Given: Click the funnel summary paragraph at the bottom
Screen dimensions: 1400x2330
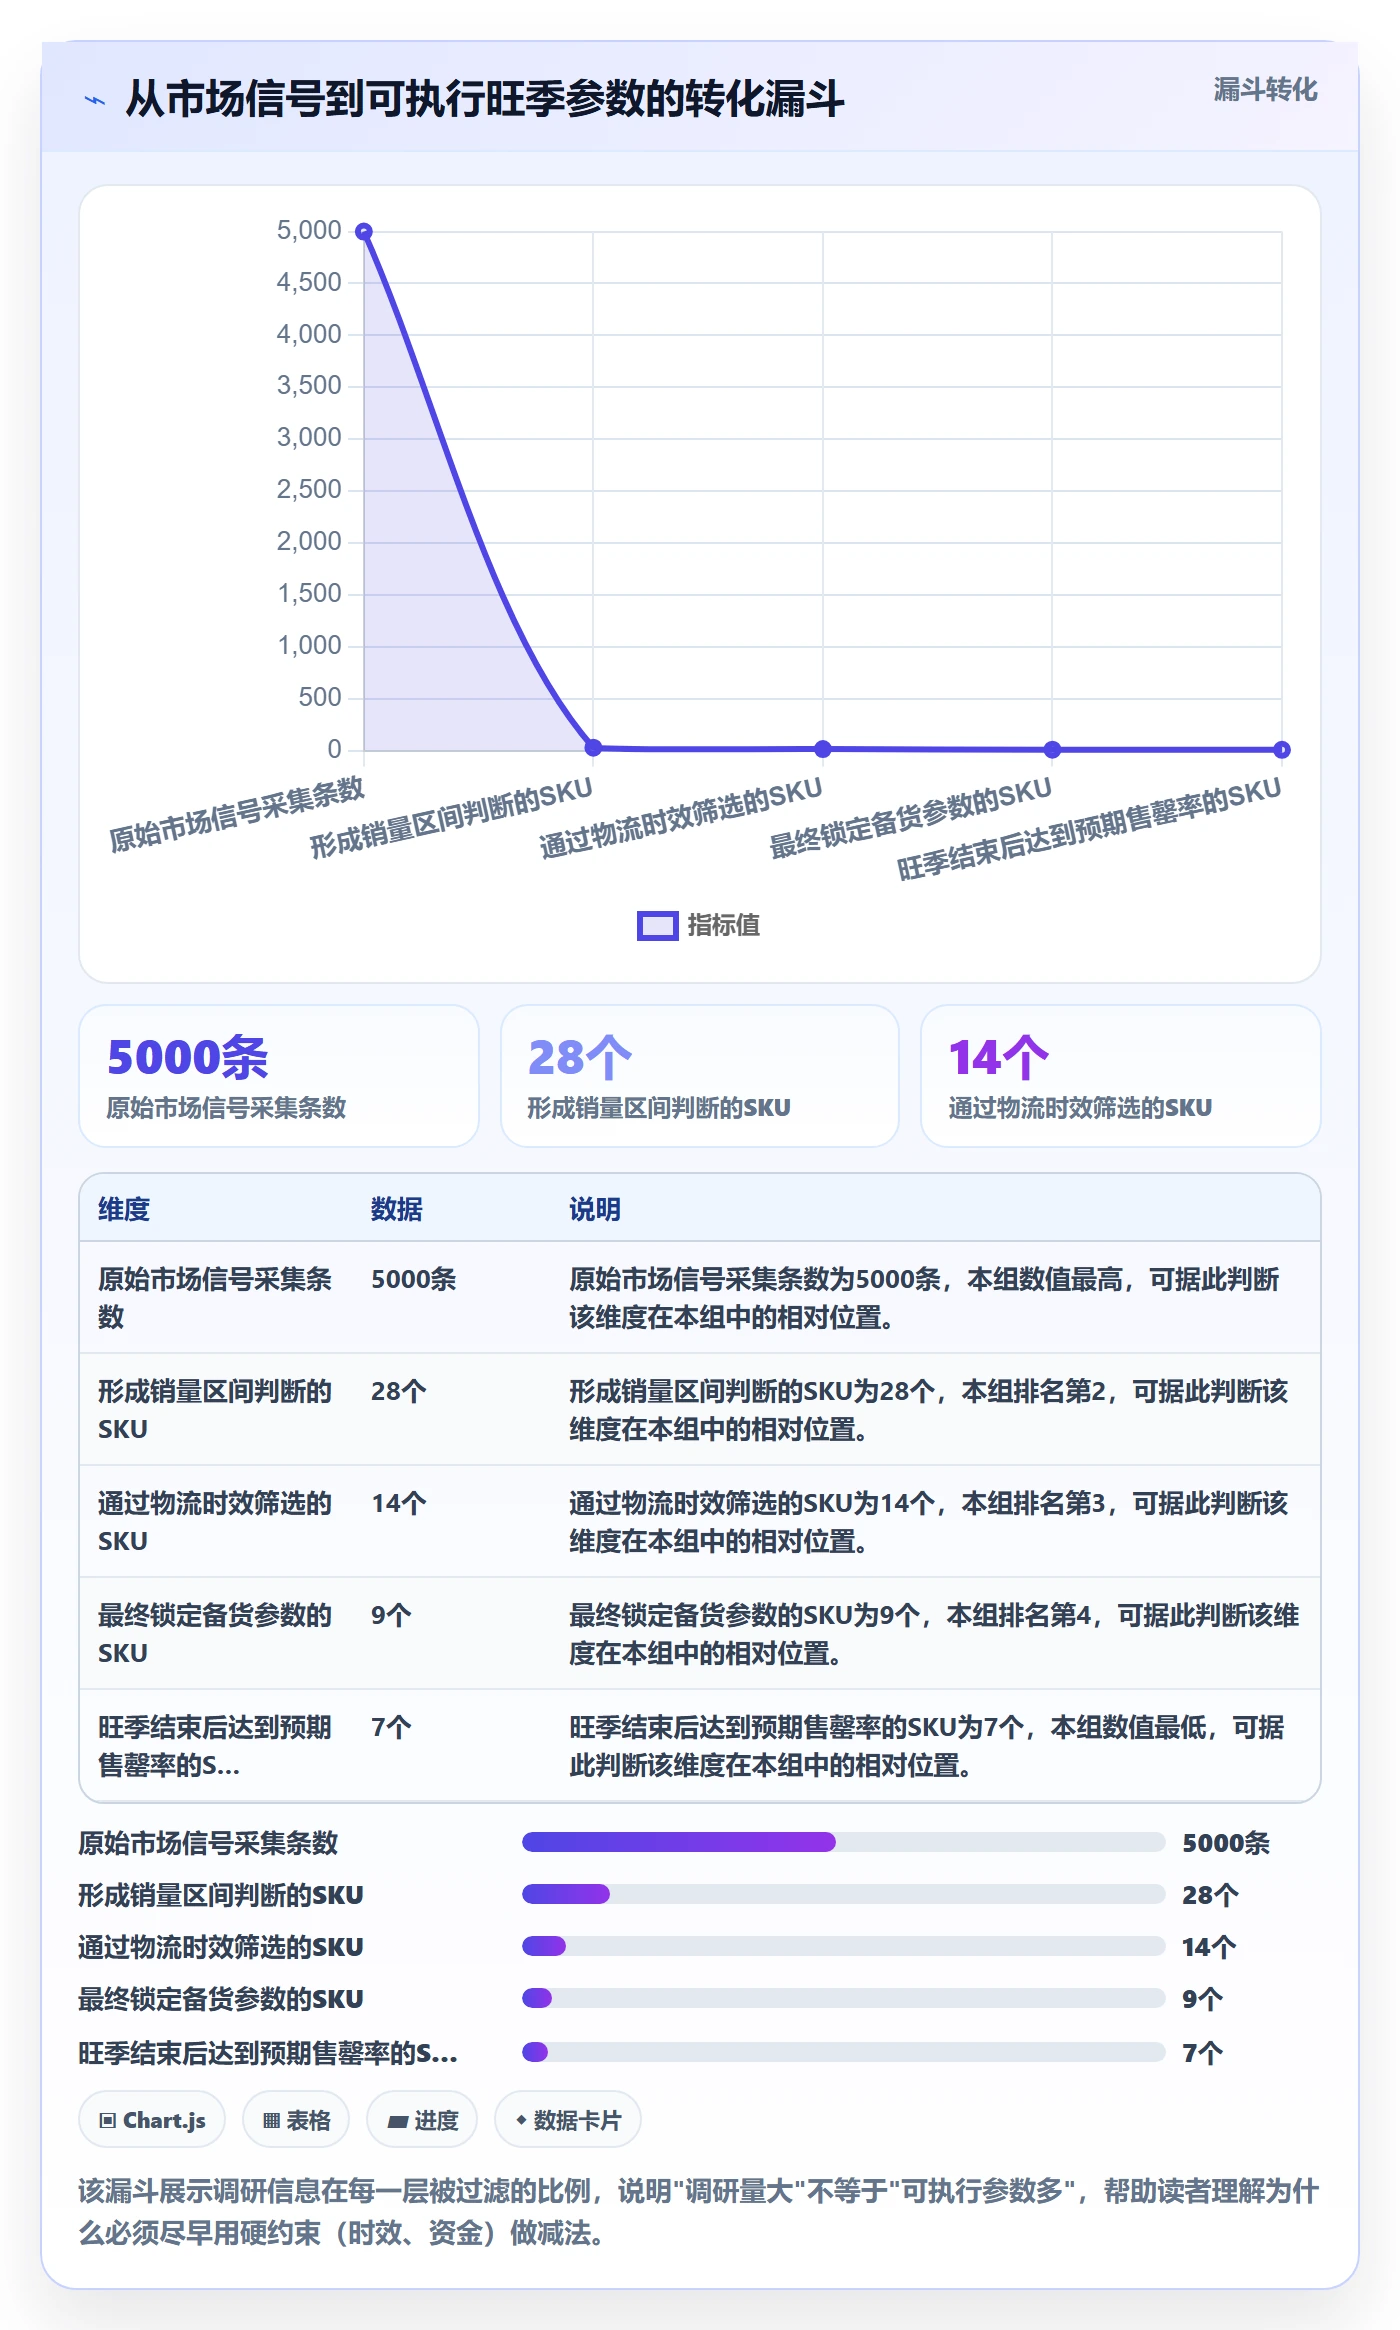Looking at the screenshot, I should click(699, 2212).
